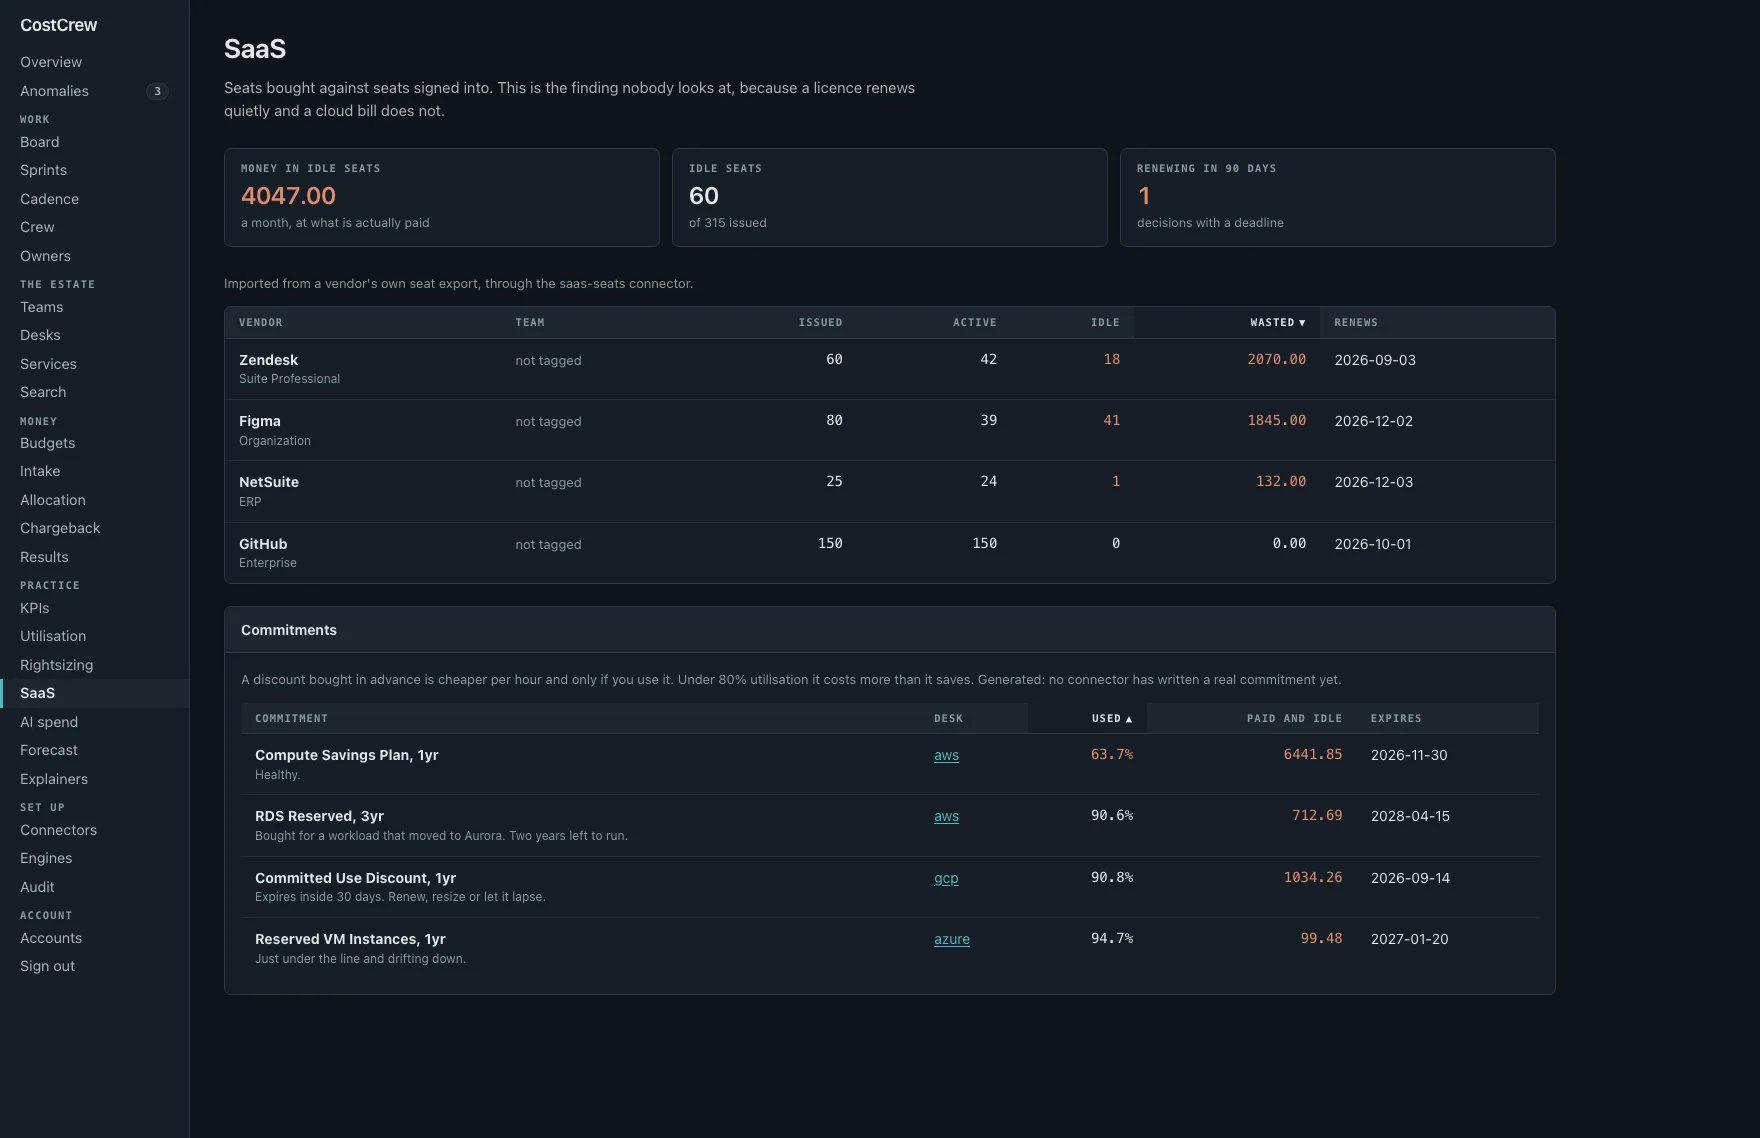This screenshot has height=1138, width=1760.
Task: Open the Overview page in sidebar
Action: coord(51,62)
